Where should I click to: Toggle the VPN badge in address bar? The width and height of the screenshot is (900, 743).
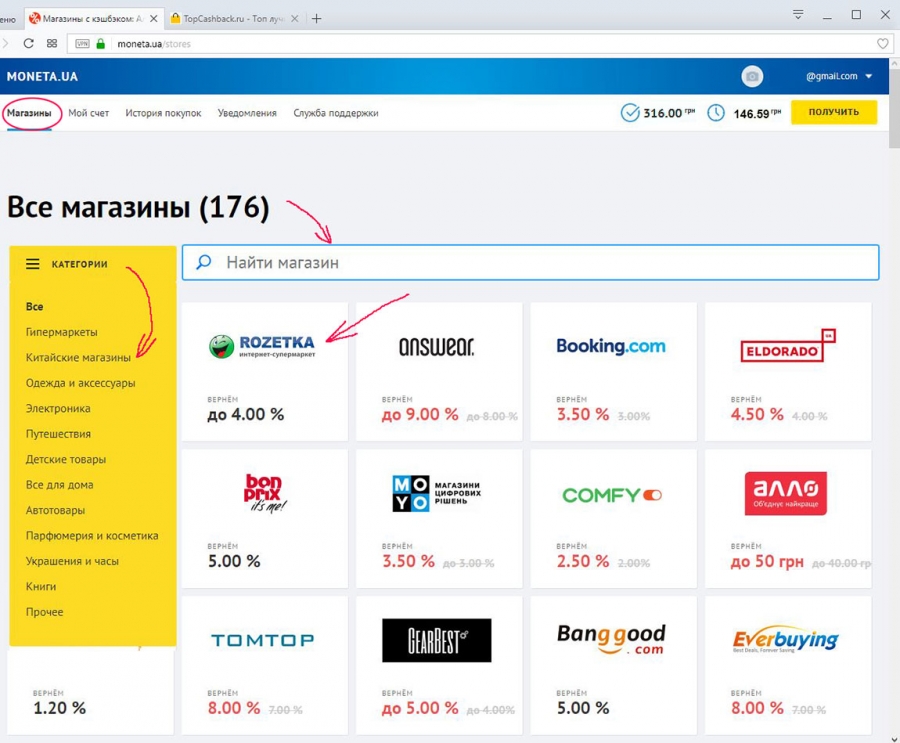(82, 44)
